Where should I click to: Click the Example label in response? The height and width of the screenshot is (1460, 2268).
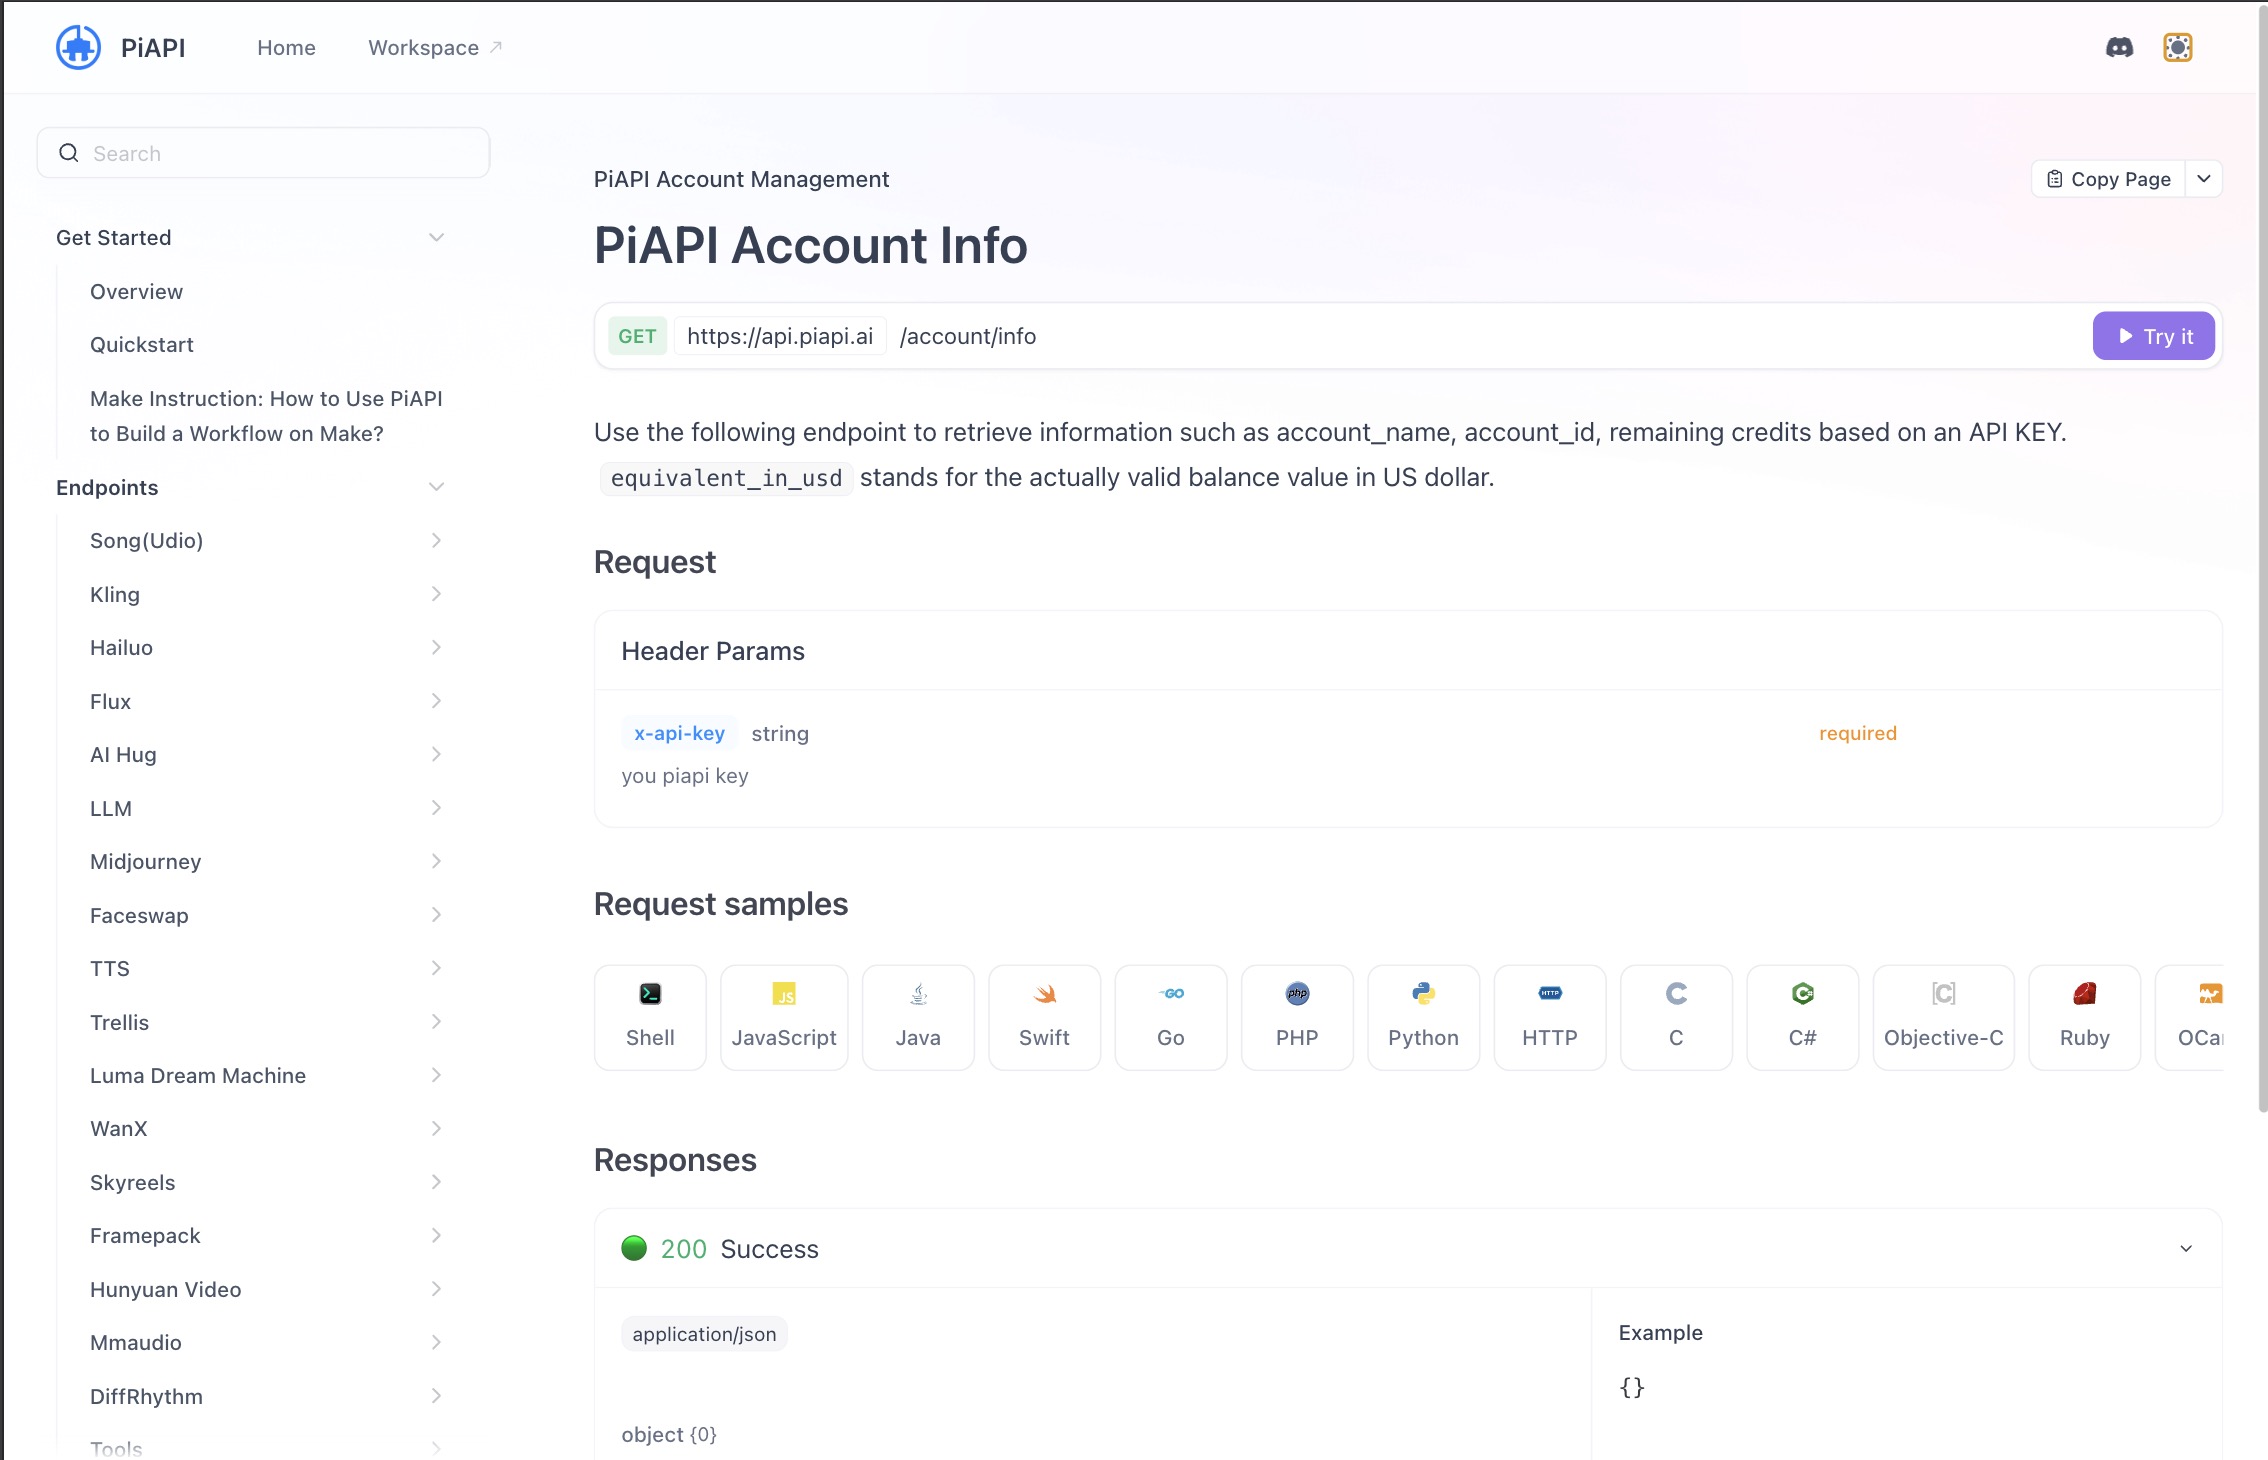click(1660, 1332)
